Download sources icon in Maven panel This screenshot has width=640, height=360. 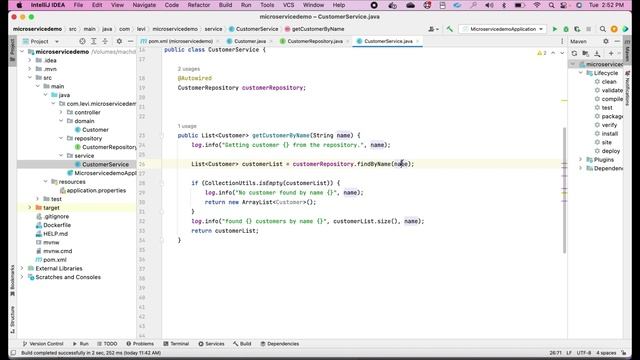597,53
